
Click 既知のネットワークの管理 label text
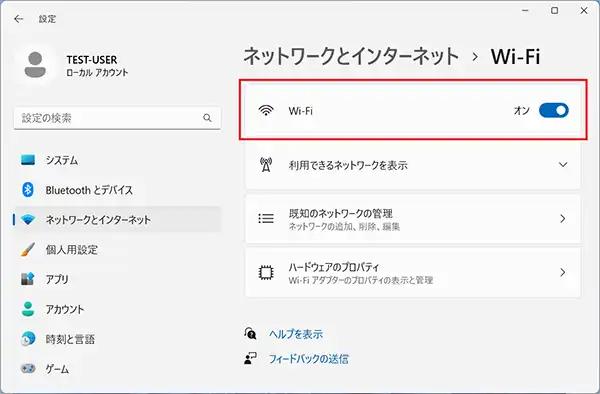[x=341, y=213]
